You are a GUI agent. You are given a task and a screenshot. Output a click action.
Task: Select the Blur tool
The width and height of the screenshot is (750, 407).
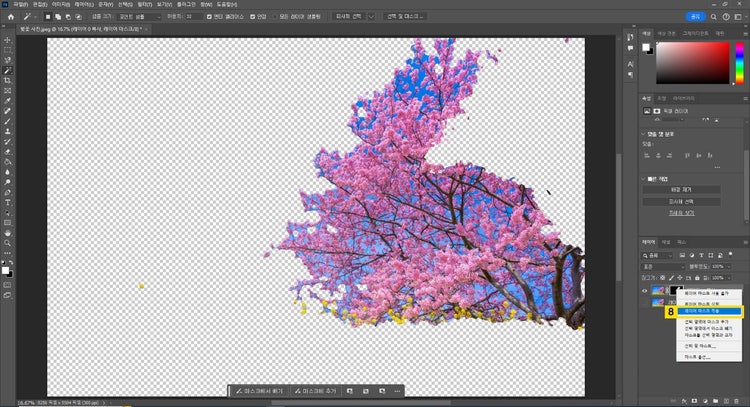(8, 172)
